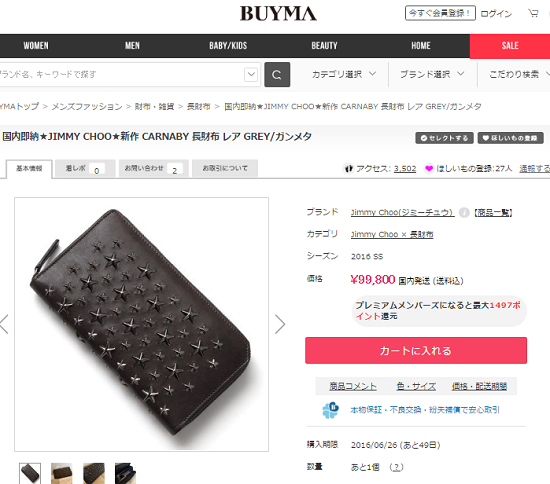Open the ブランド選択 dropdown
The image size is (550, 484).
432,74
